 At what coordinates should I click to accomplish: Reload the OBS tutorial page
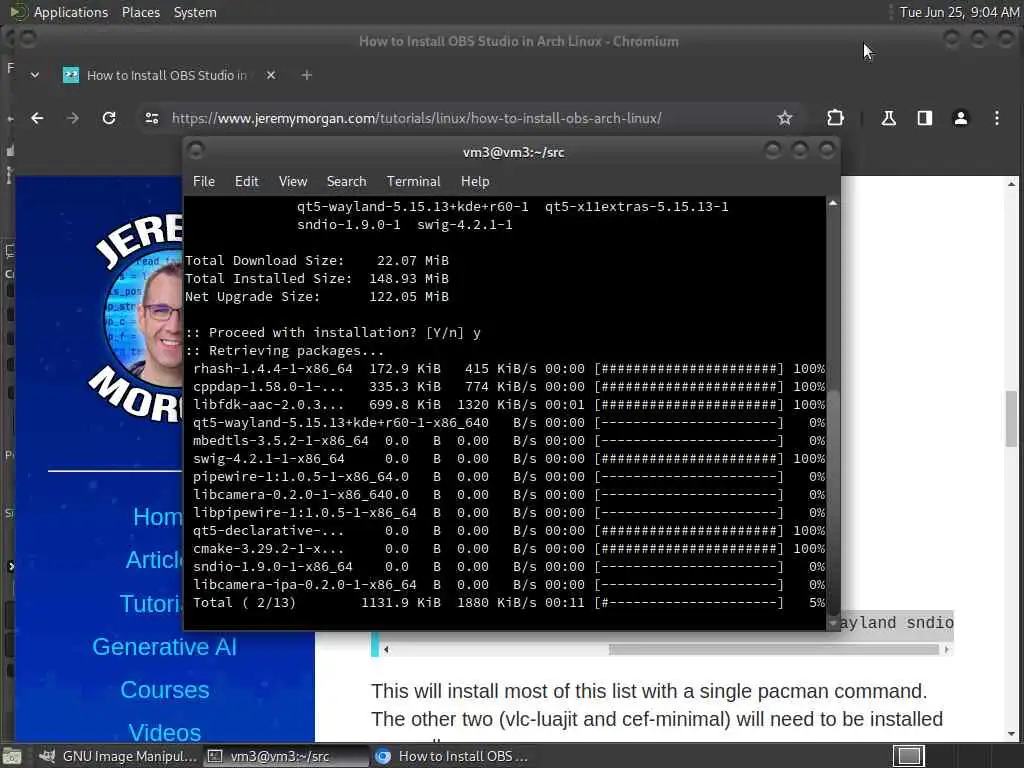coord(109,118)
